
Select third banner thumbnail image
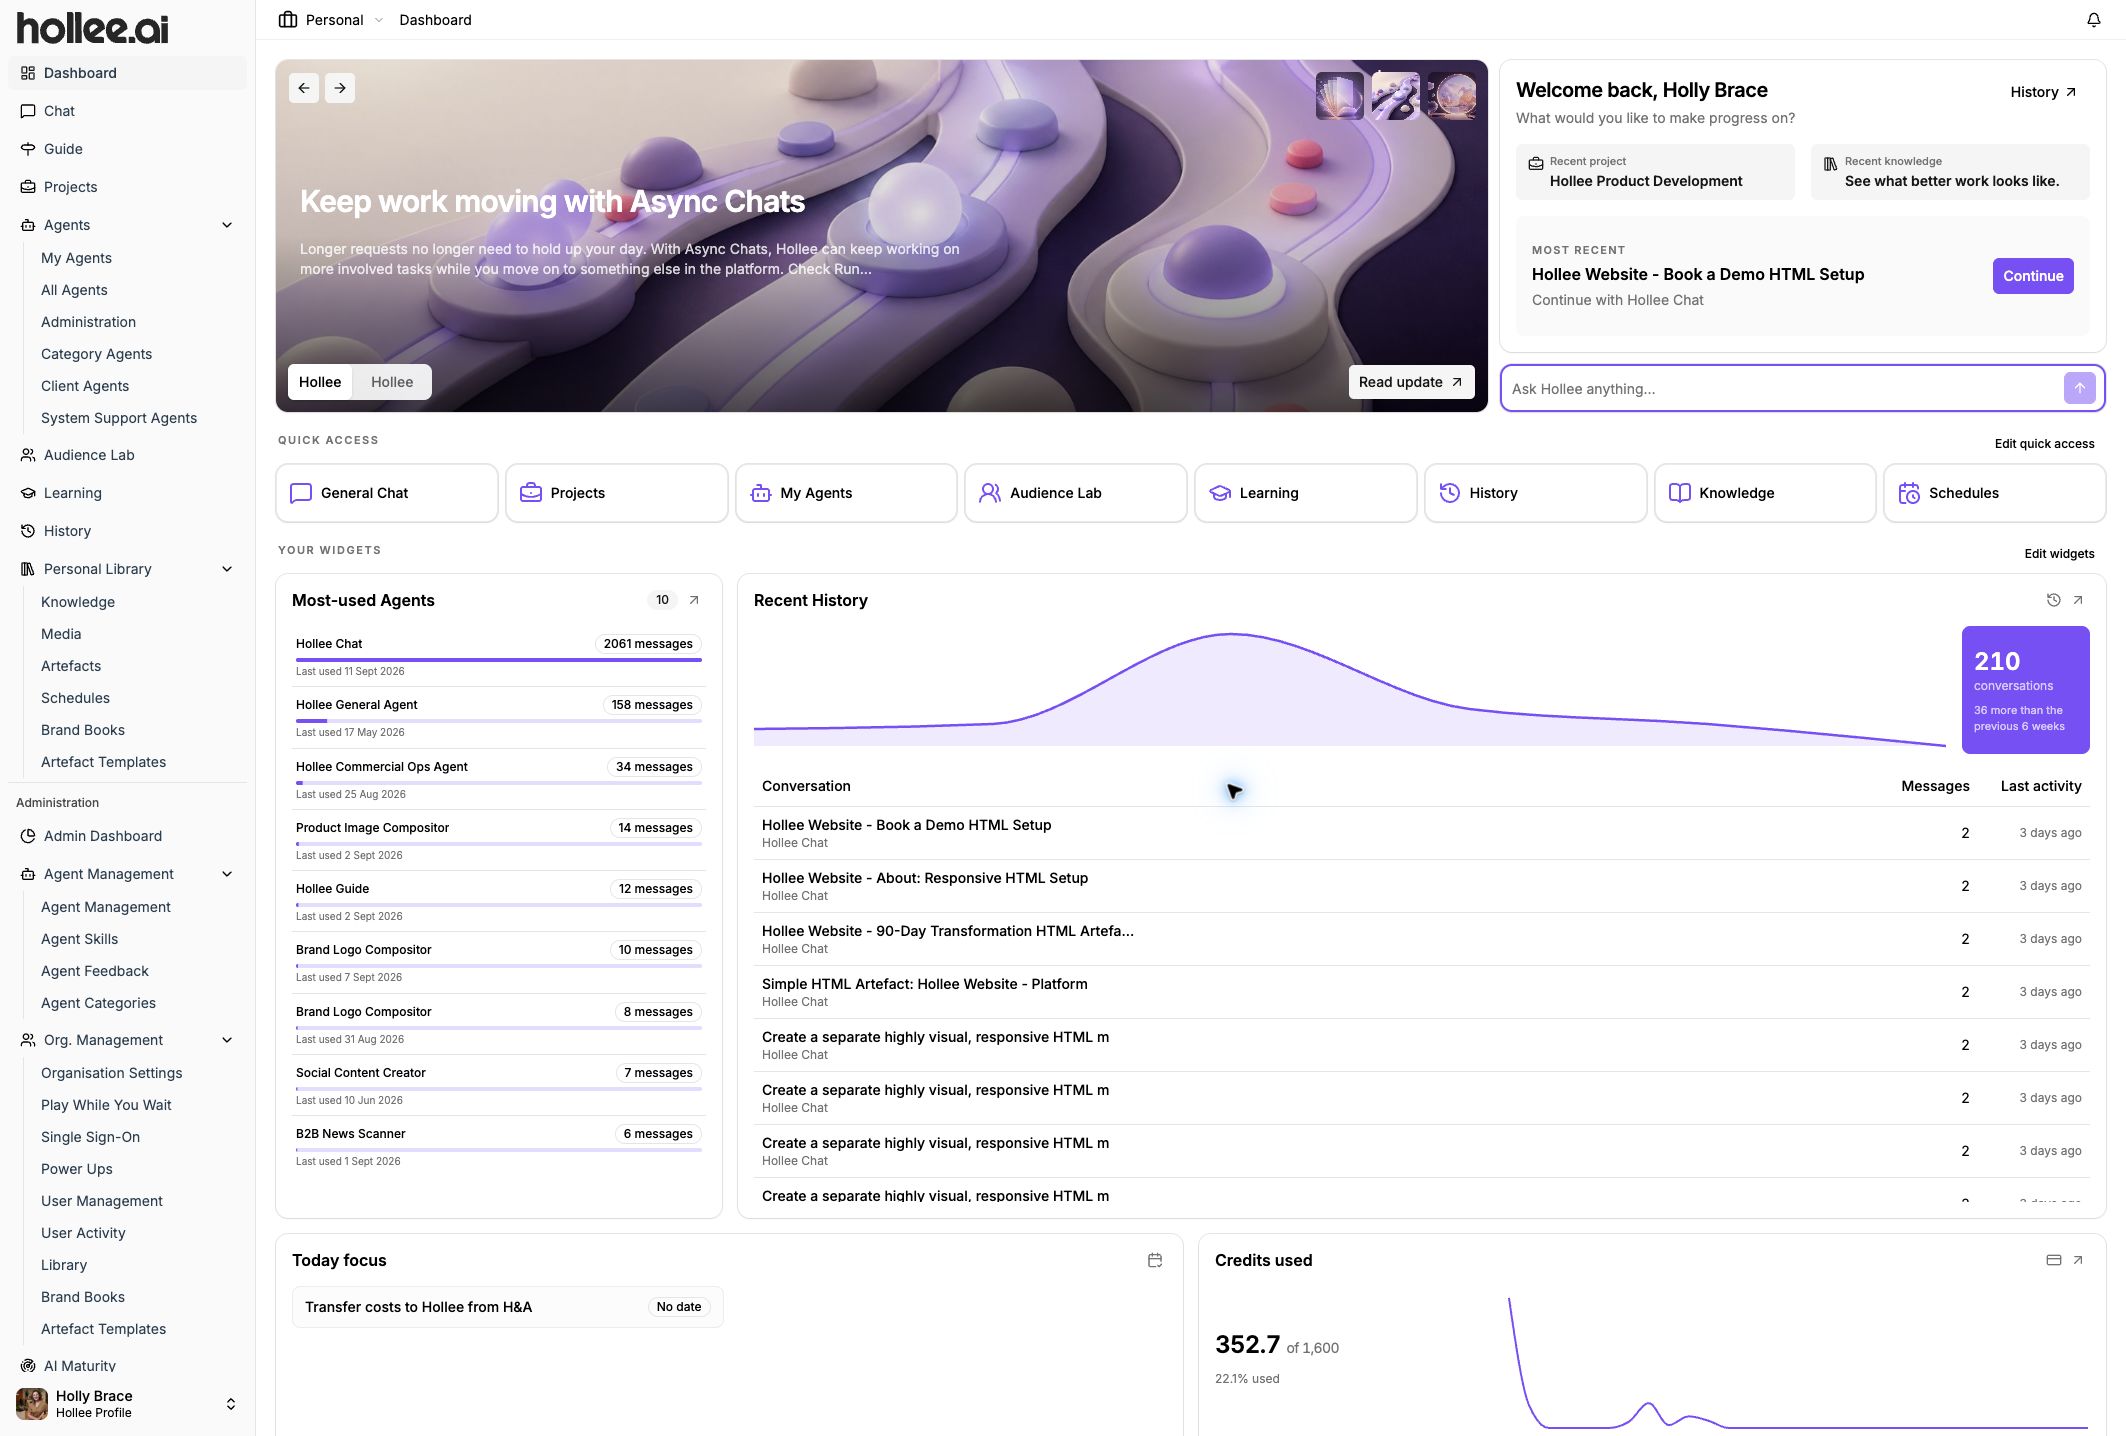click(x=1451, y=96)
